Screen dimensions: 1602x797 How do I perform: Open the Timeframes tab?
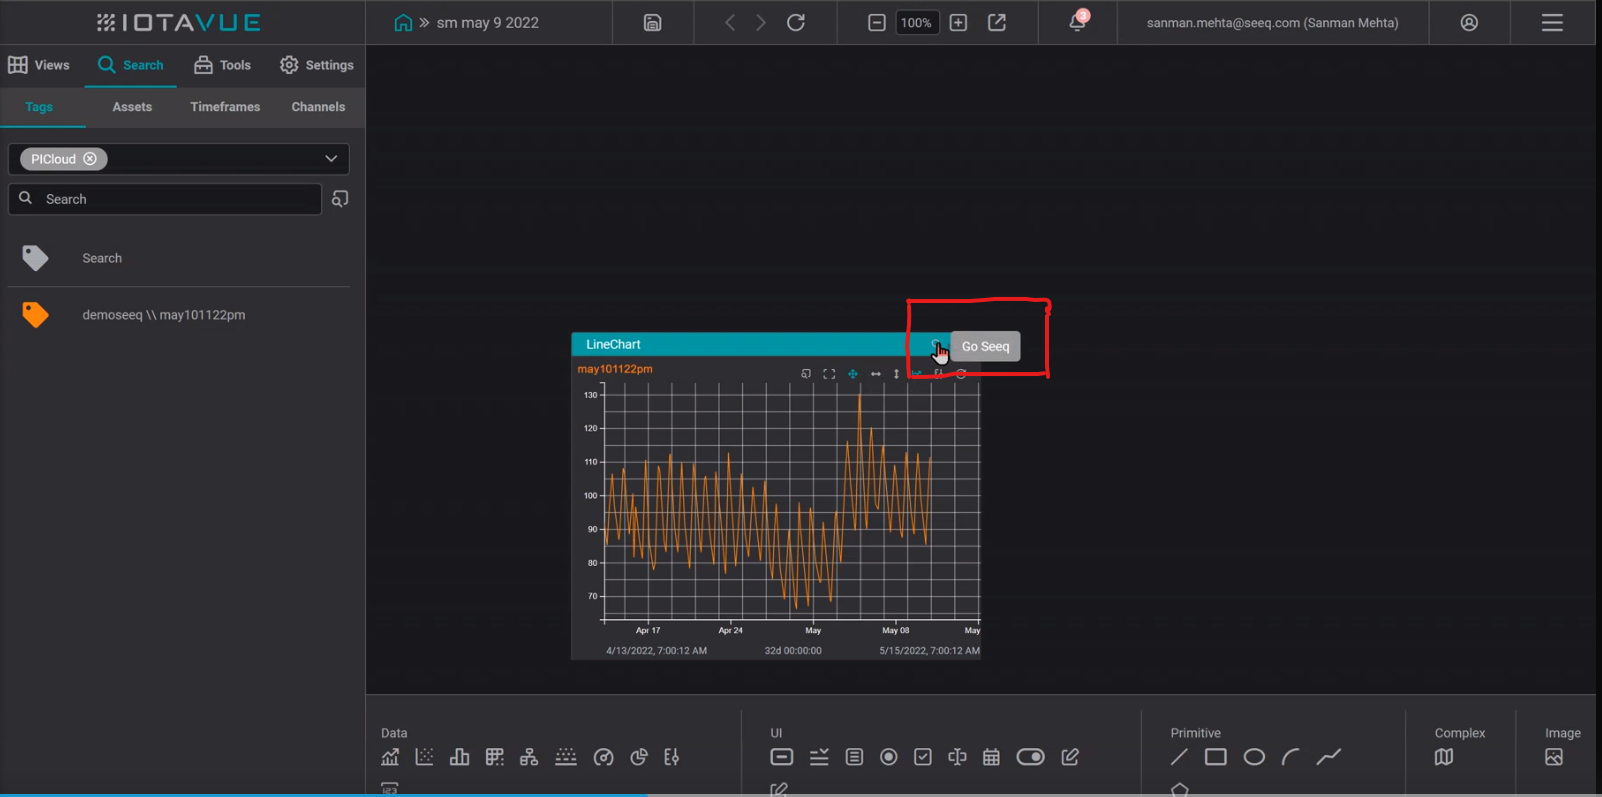(x=225, y=107)
